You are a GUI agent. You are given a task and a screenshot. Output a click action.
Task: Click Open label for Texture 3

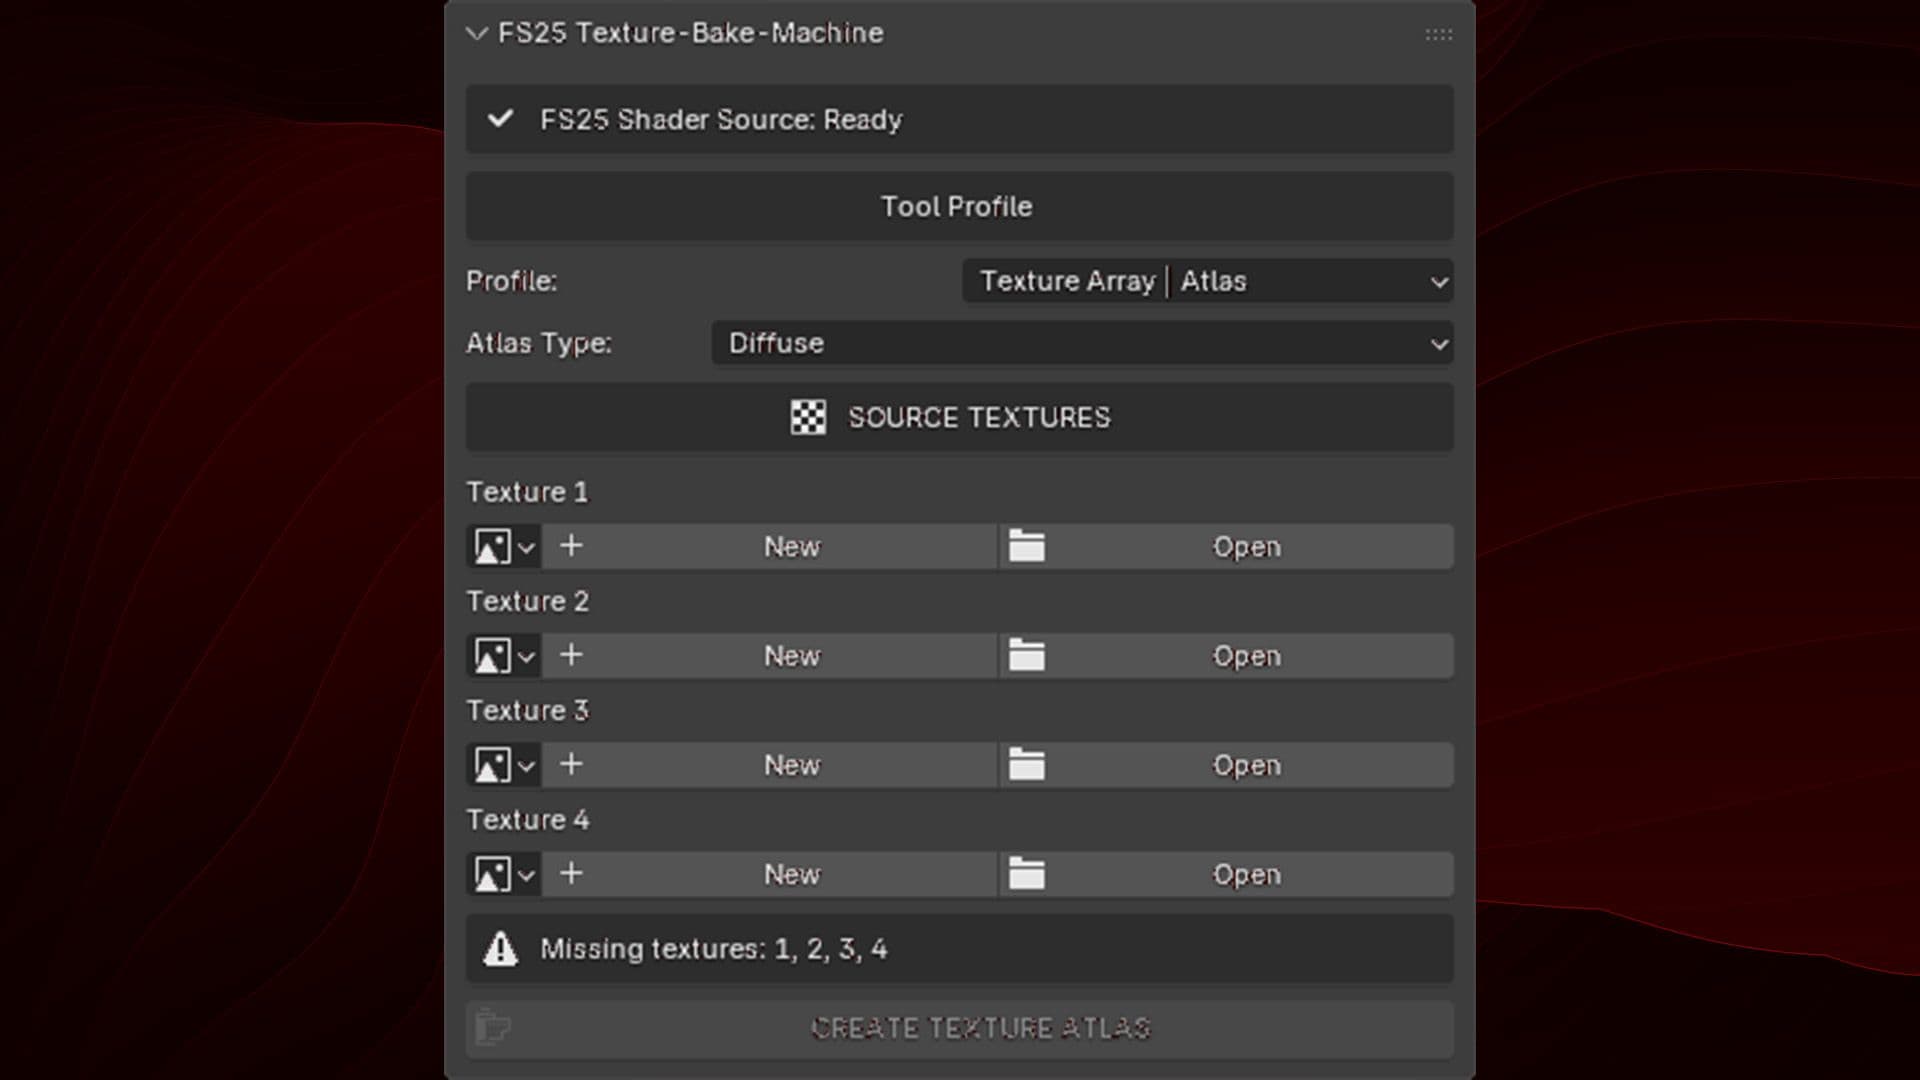tap(1246, 765)
